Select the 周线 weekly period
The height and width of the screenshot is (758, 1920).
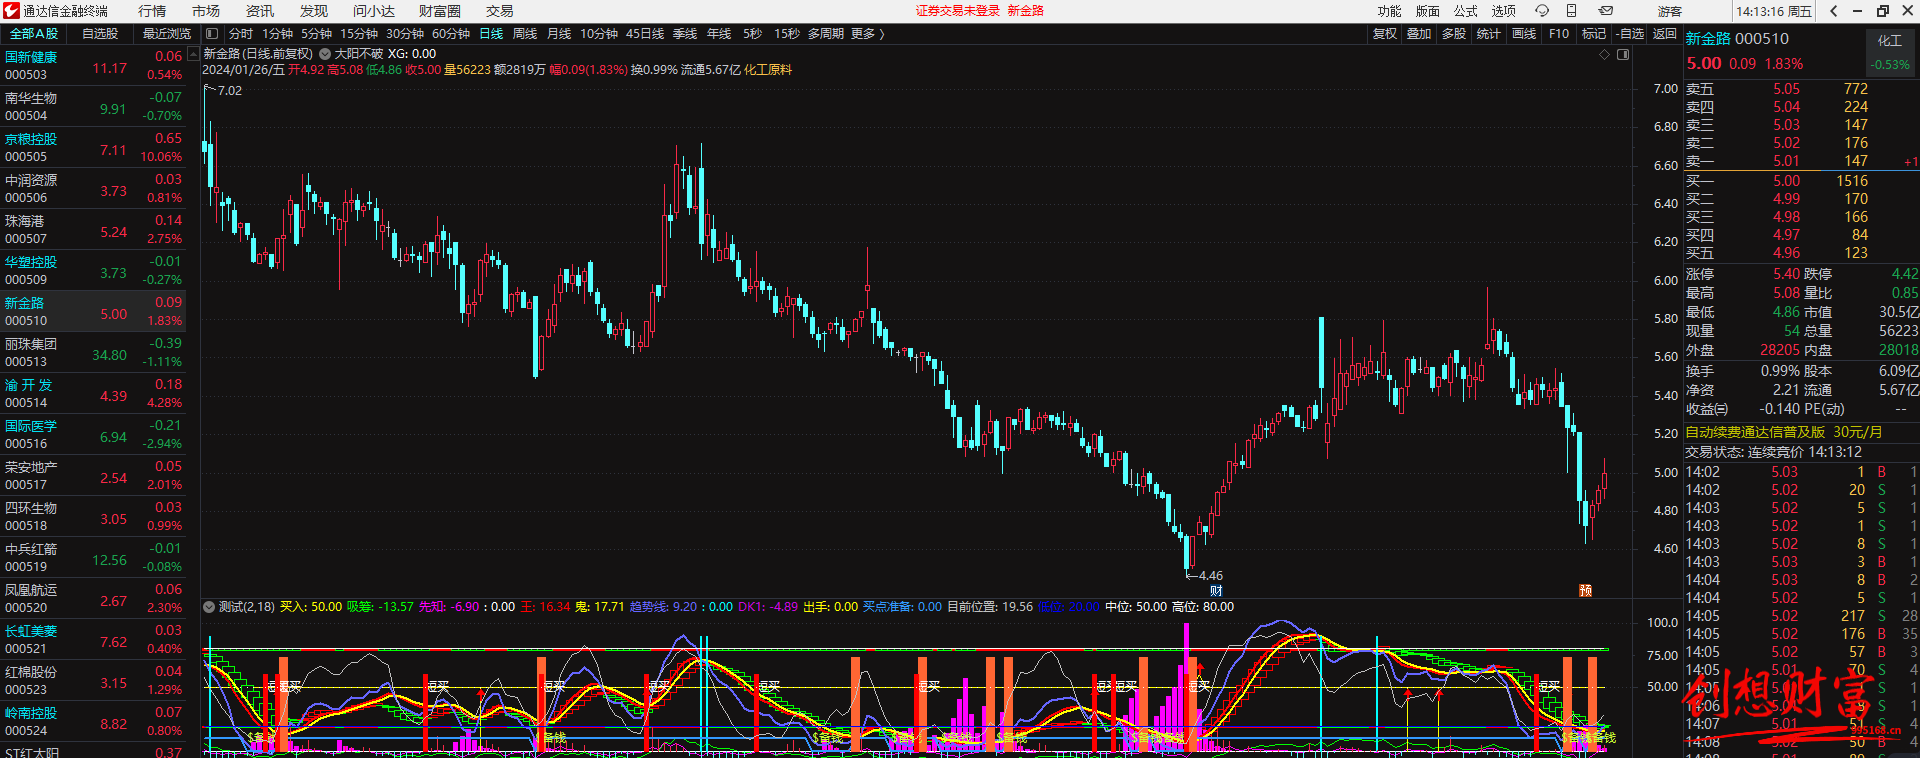click(x=525, y=34)
